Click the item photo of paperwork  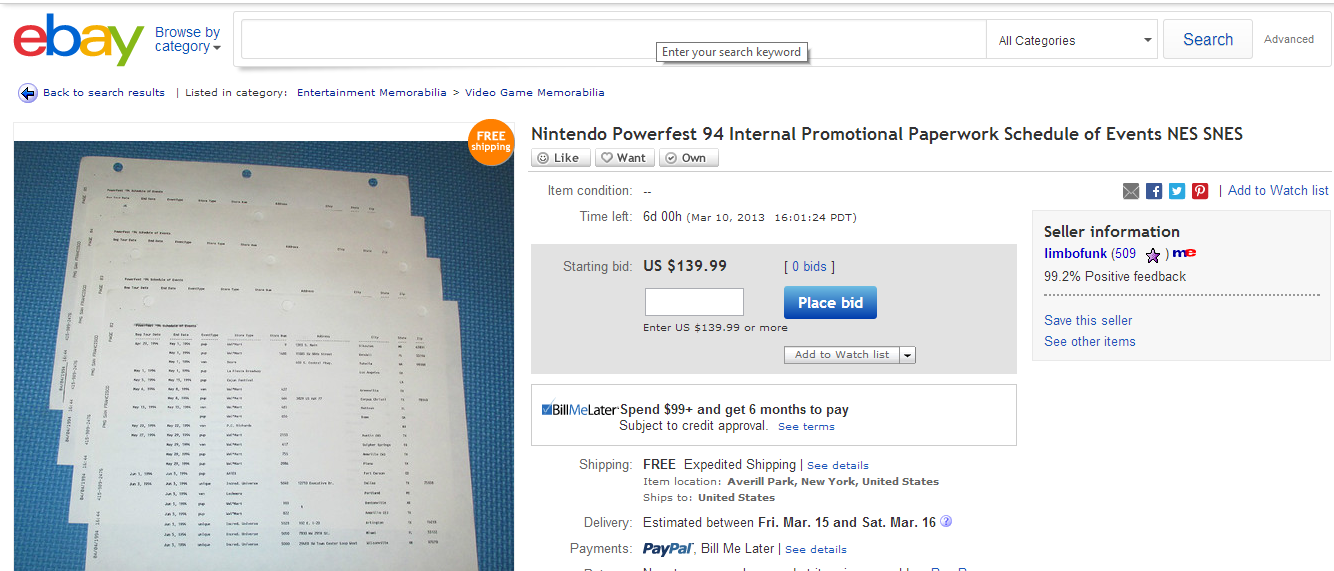[x=264, y=355]
